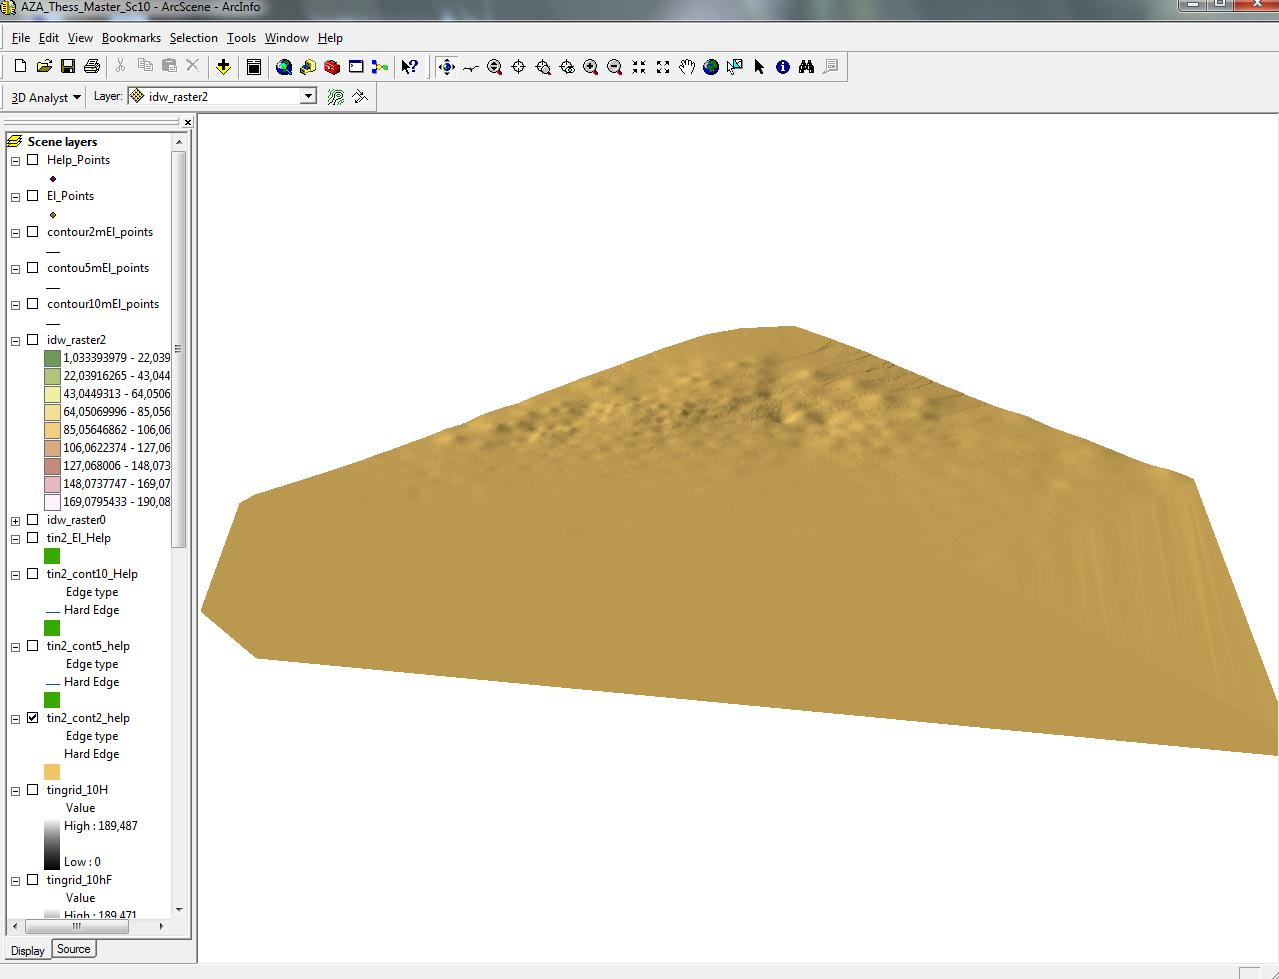1279x979 pixels.
Task: Click the 1,033393979 - 22,039 legend swatch
Action: (52, 358)
